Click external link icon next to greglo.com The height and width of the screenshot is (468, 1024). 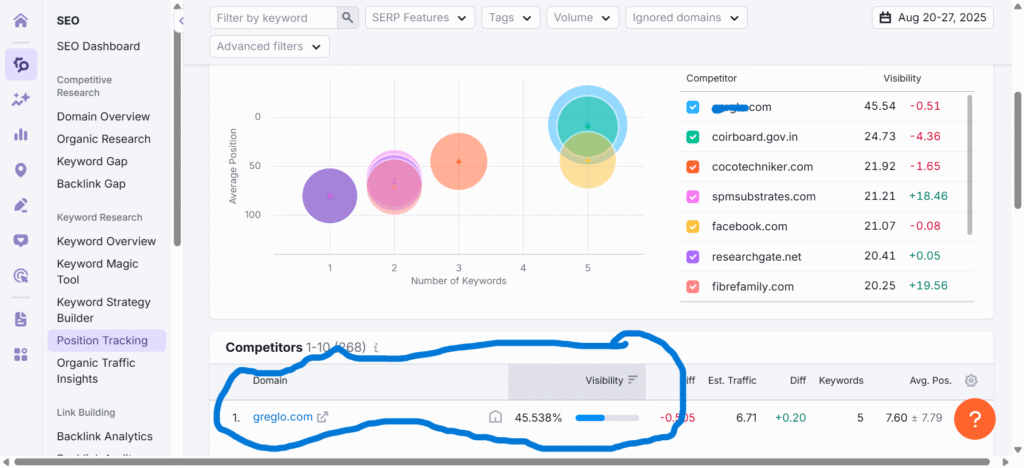[322, 418]
